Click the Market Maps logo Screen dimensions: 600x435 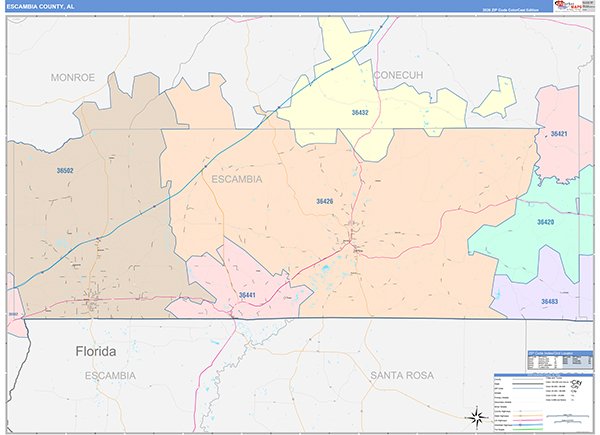[x=568, y=5]
